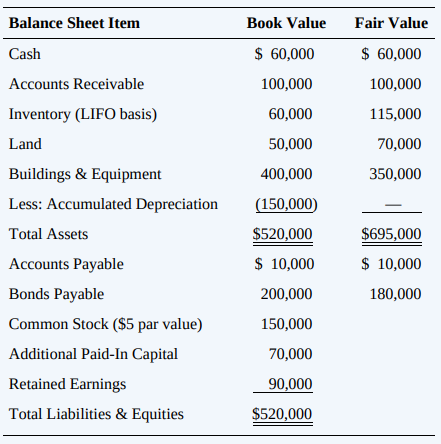This screenshot has width=441, height=444.
Task: Select Inventory fair value 115,000
Action: (395, 114)
